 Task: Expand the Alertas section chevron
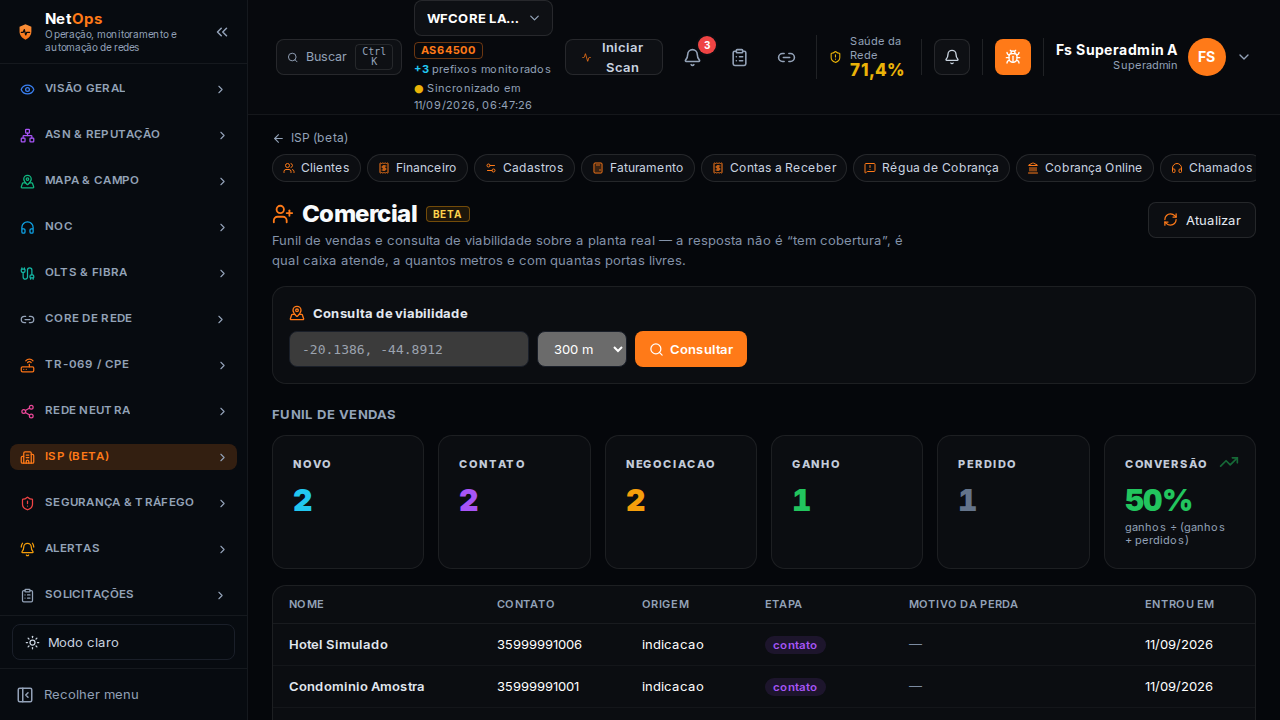pos(222,549)
